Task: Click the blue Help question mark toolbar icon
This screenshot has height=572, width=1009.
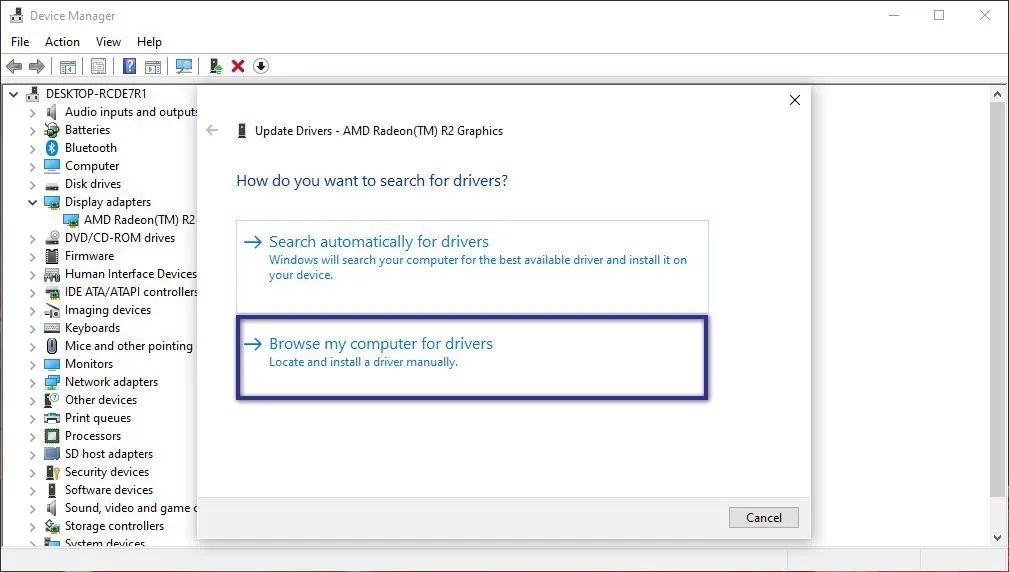Action: coord(129,66)
